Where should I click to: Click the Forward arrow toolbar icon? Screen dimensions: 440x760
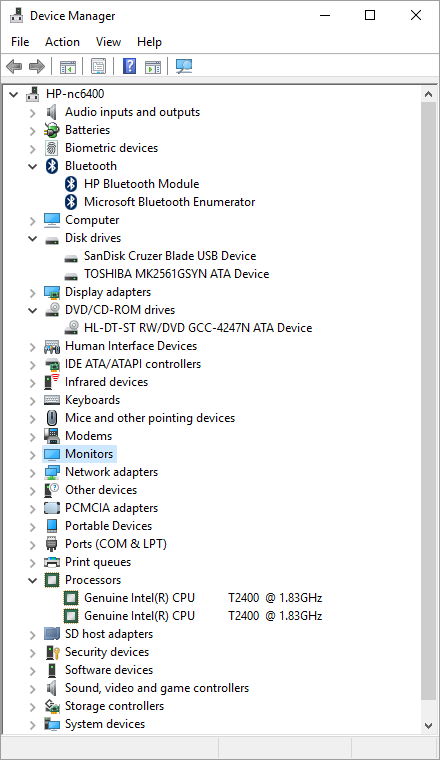coord(36,66)
